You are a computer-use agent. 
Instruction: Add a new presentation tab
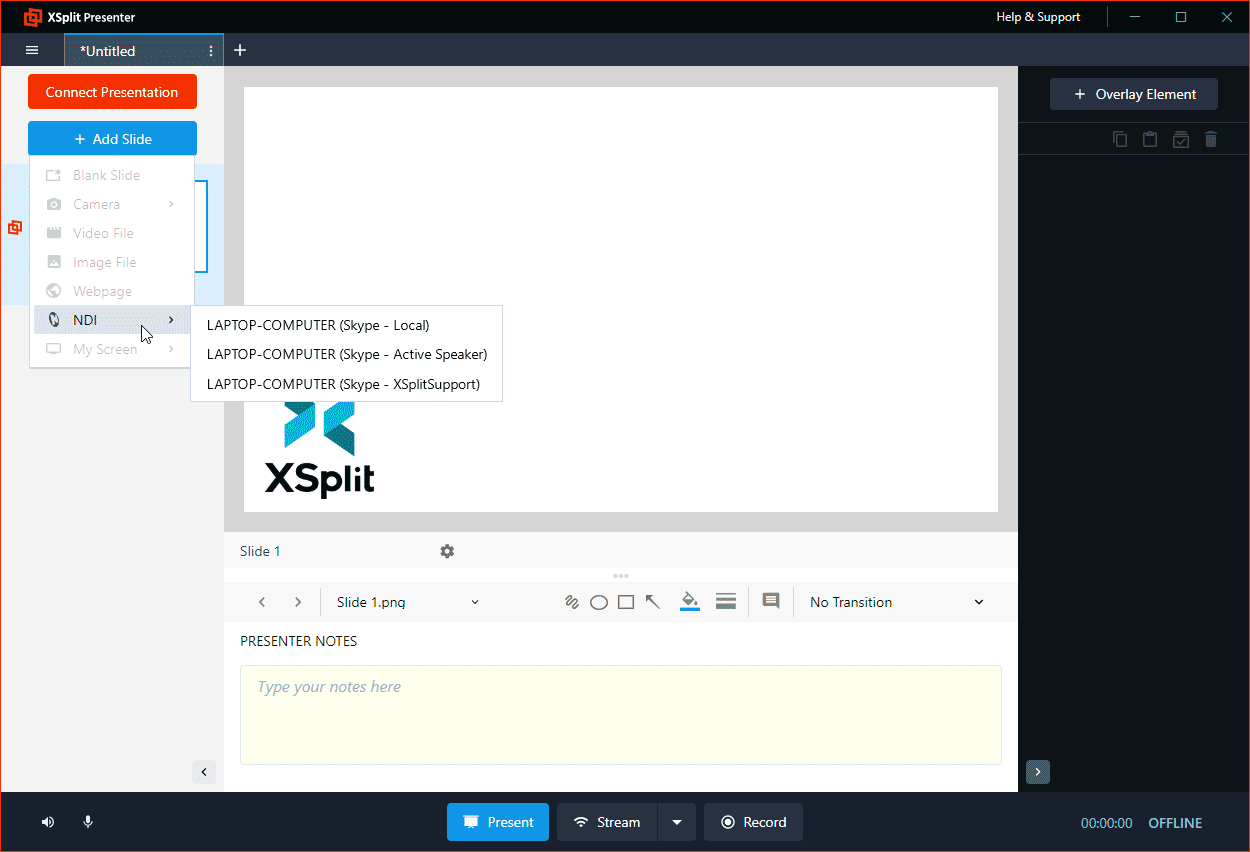240,50
